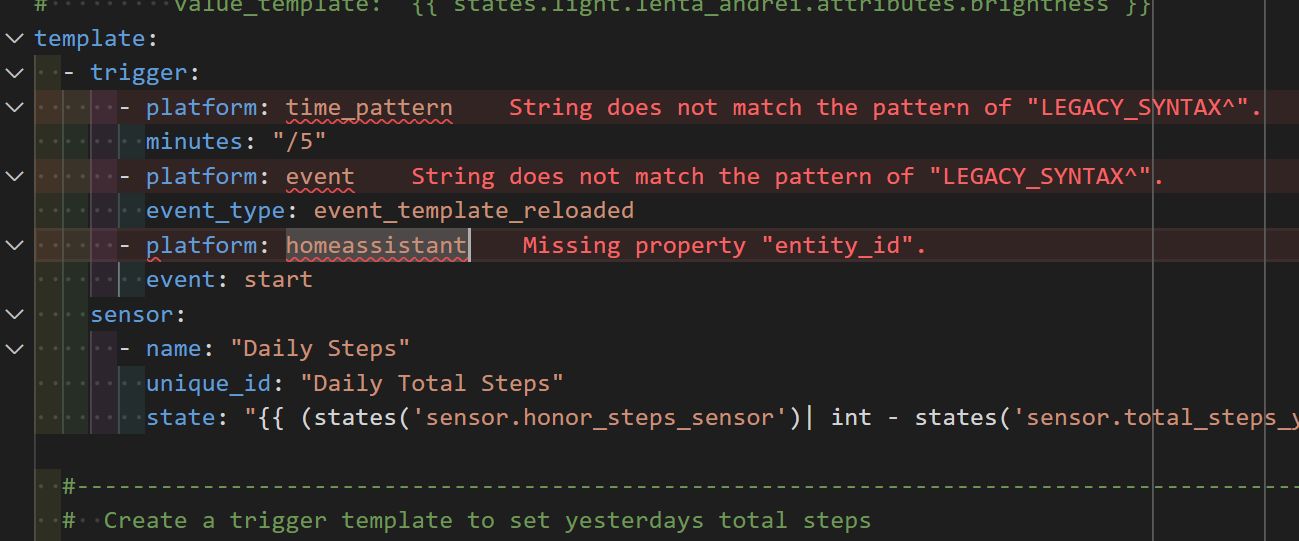Image resolution: width=1299 pixels, height=541 pixels.
Task: Click the yesterdays total steps comment line
Action: (486, 521)
